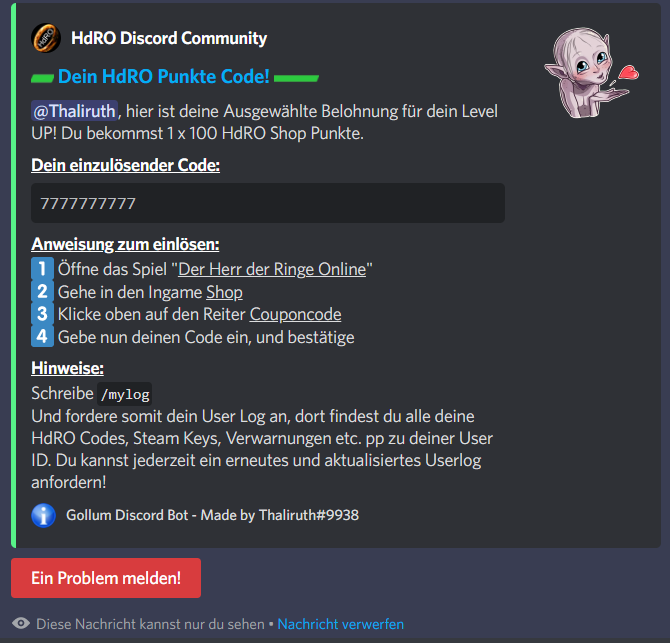Click the eye icon beside visibility notice
This screenshot has height=643, width=670.
(21, 624)
